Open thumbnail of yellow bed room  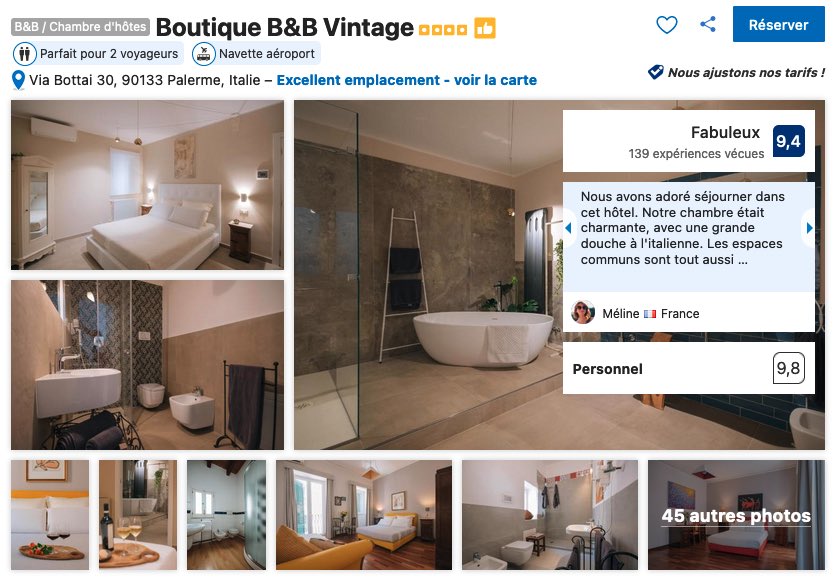point(364,515)
